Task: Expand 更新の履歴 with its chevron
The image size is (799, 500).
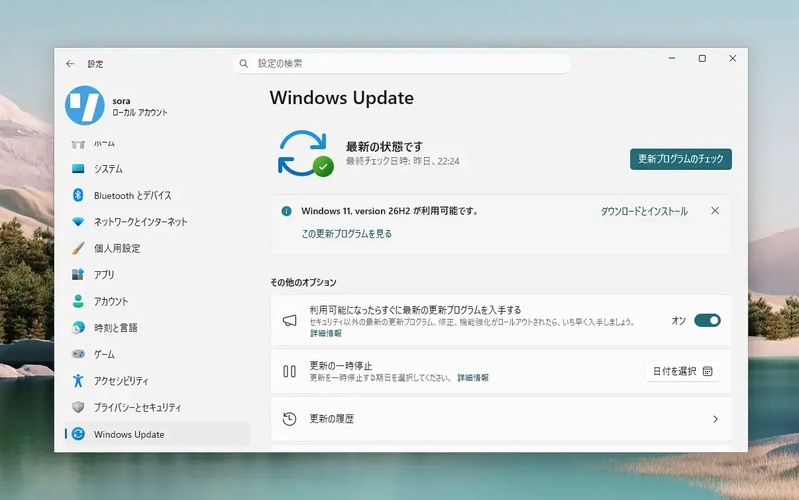Action: click(x=715, y=419)
